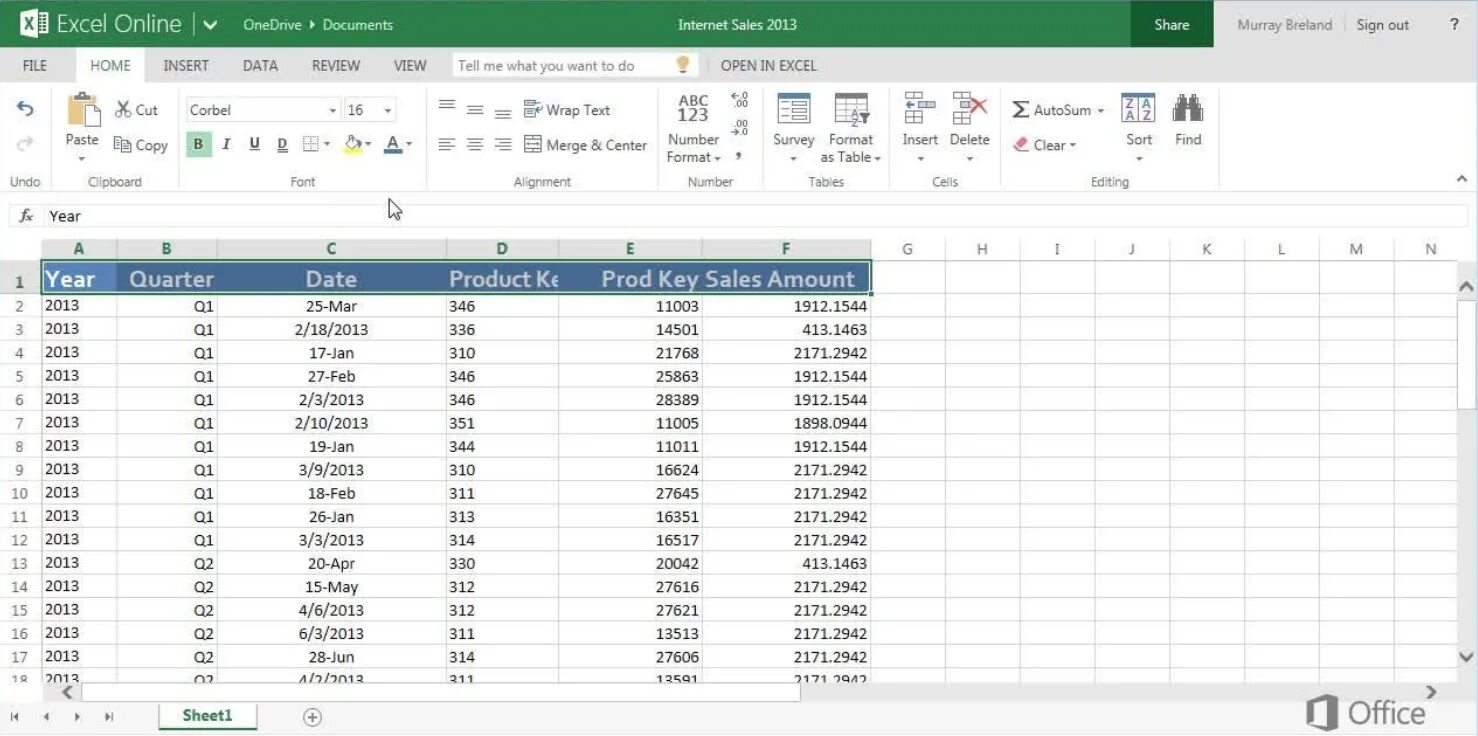Switch to the HOME tab
The image size is (1478, 736).
pyautogui.click(x=110, y=65)
